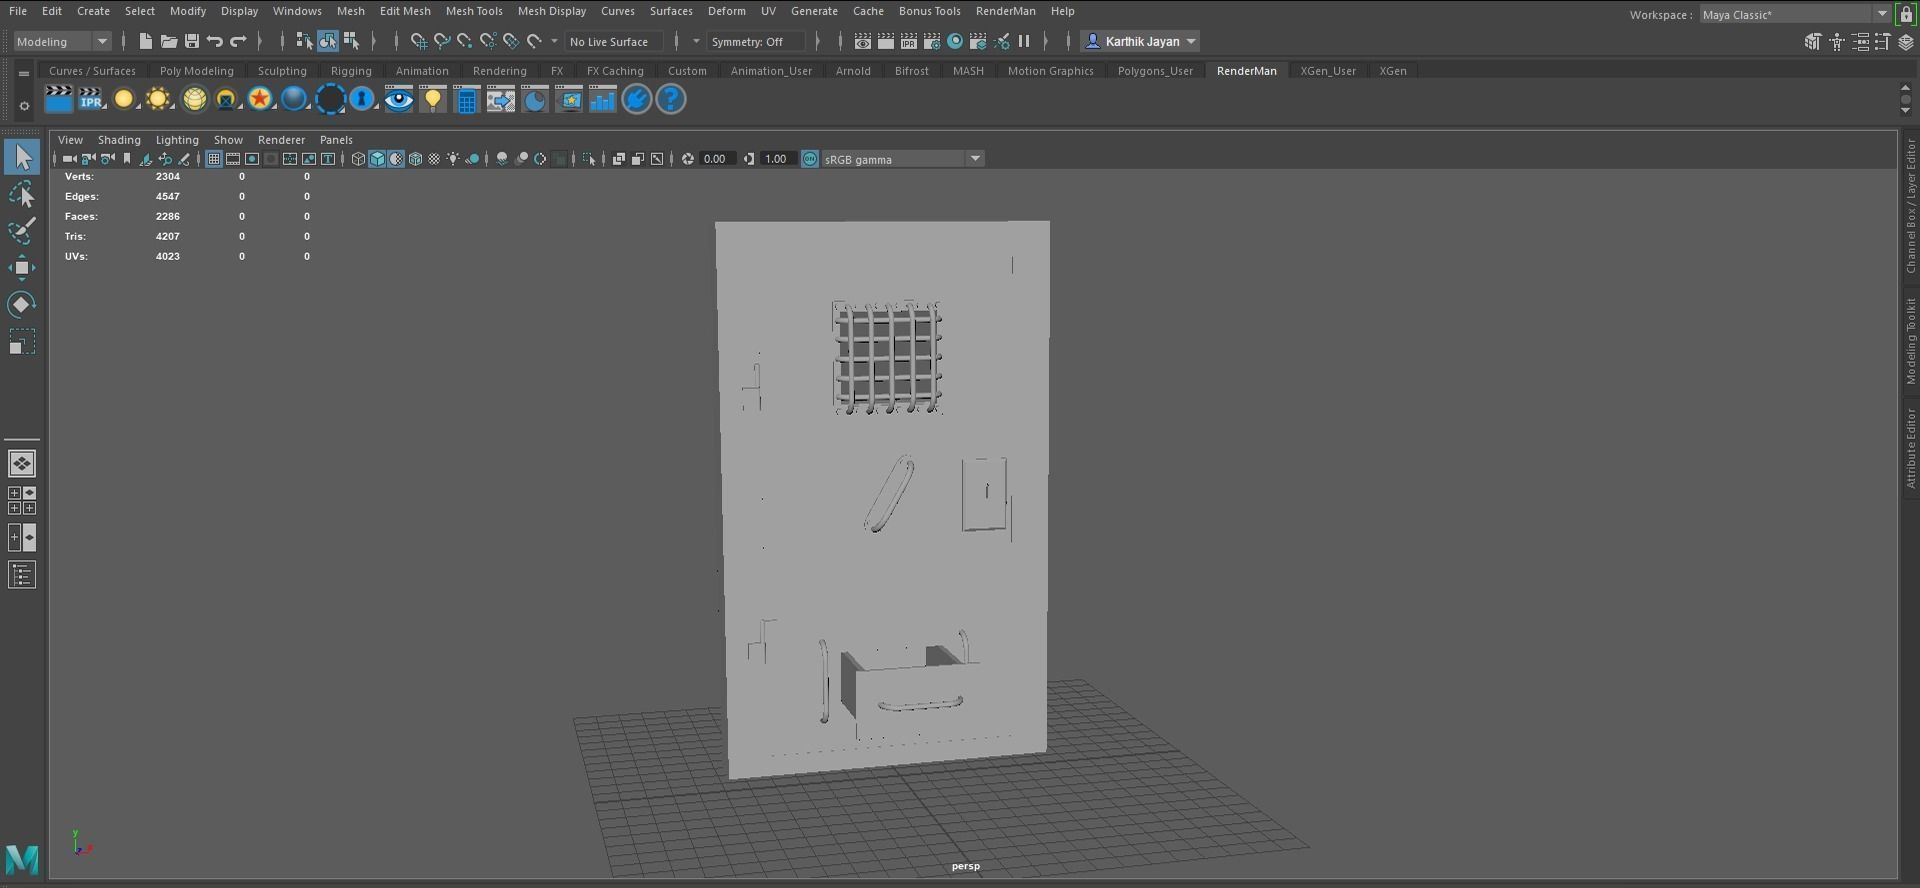Open the shelf tab list menu icon
This screenshot has width=1920, height=888.
[24, 72]
